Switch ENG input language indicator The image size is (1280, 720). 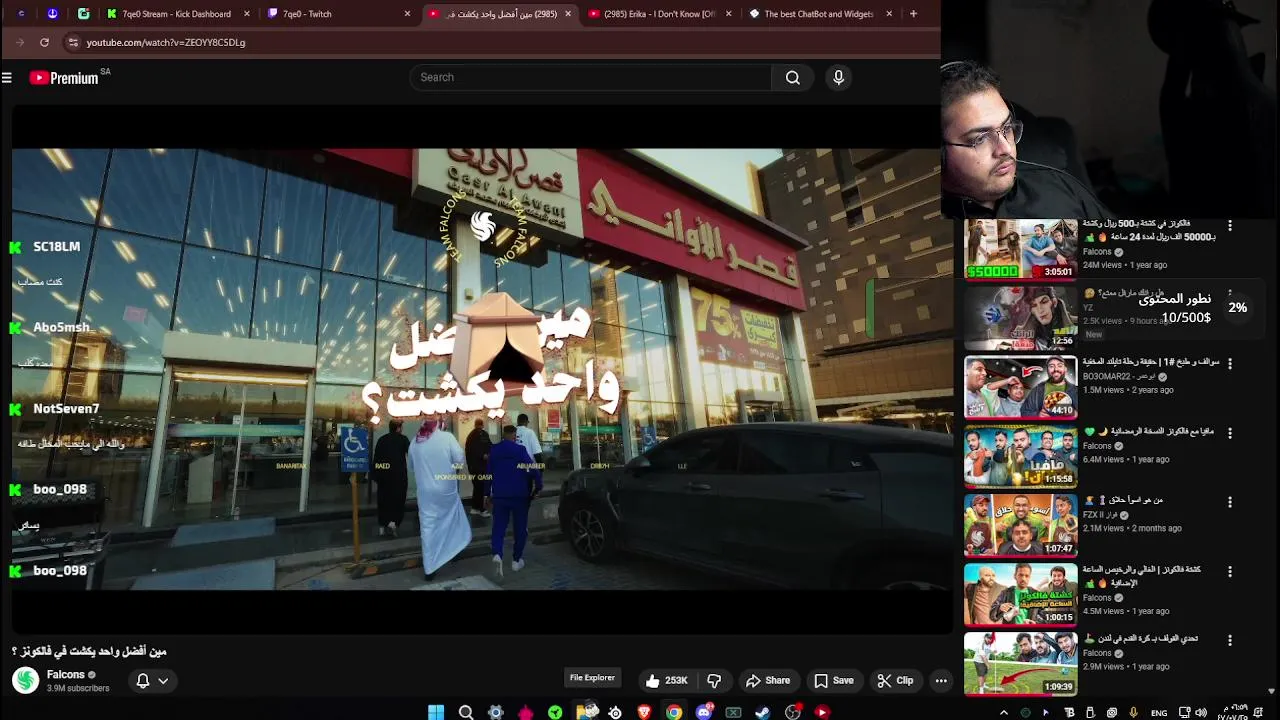tap(1159, 713)
